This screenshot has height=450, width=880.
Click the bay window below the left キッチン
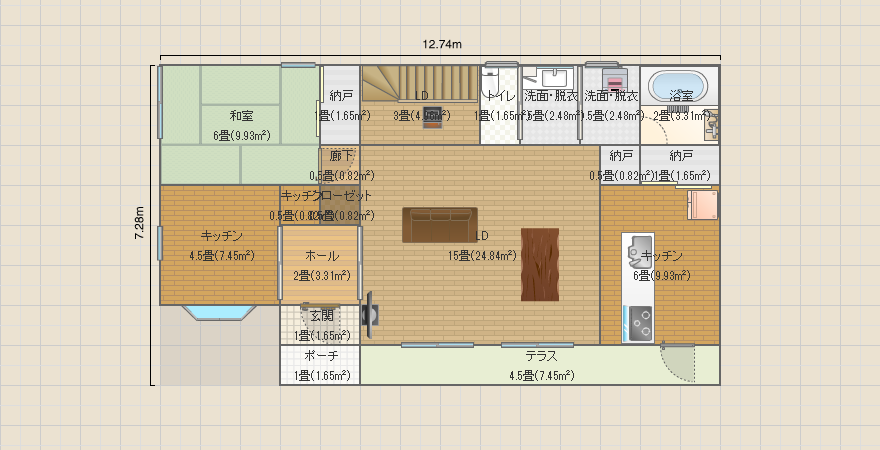click(220, 312)
